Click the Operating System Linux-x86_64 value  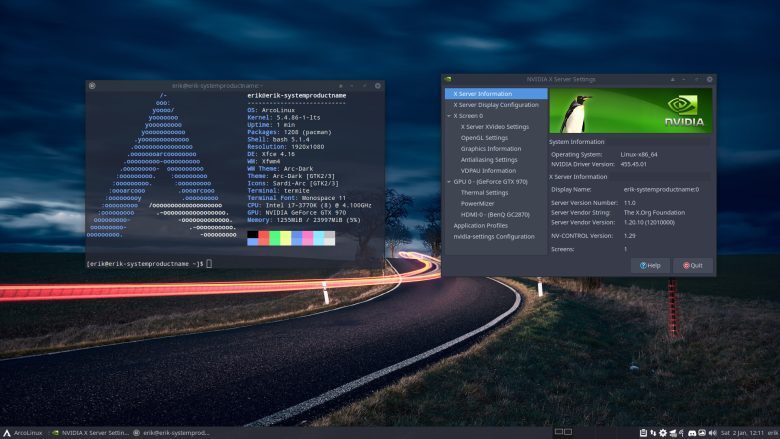[x=639, y=154]
